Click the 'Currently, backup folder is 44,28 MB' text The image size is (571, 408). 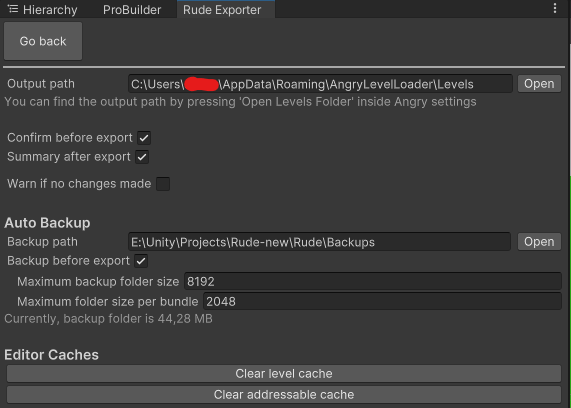[x=108, y=319]
